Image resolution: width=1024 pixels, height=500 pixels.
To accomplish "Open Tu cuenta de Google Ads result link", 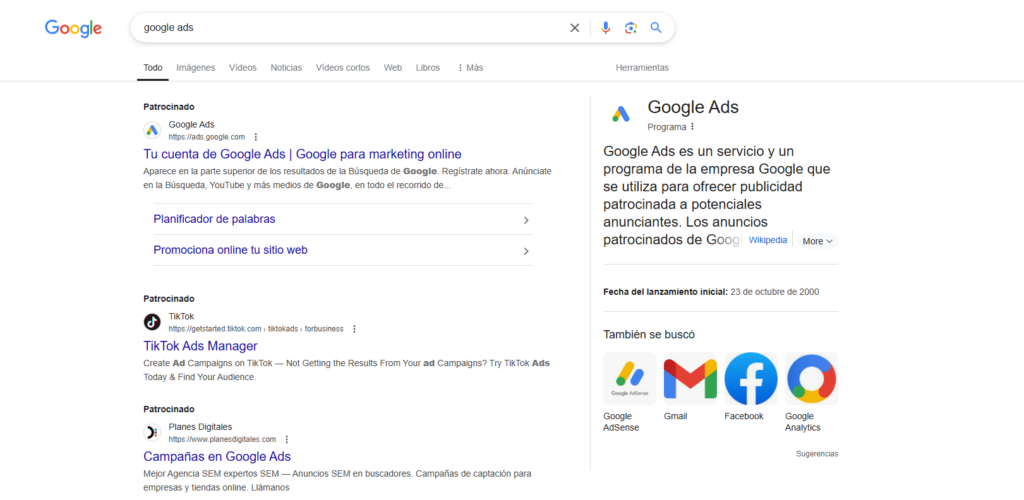I will coord(302,155).
